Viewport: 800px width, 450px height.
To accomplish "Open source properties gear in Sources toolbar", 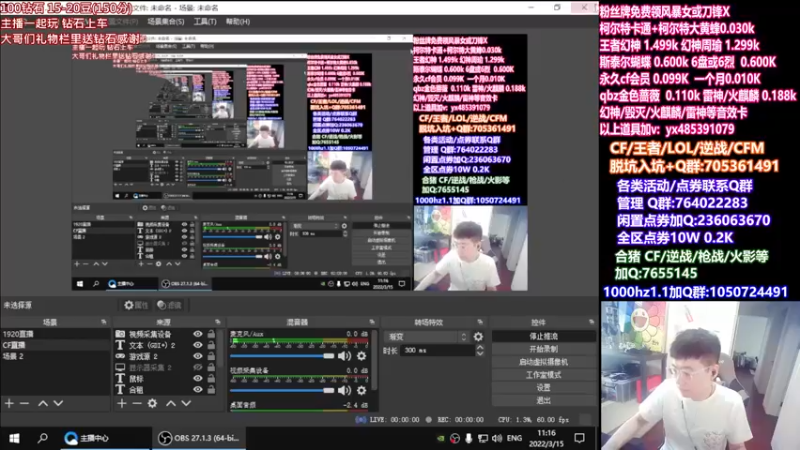I will click(x=153, y=404).
